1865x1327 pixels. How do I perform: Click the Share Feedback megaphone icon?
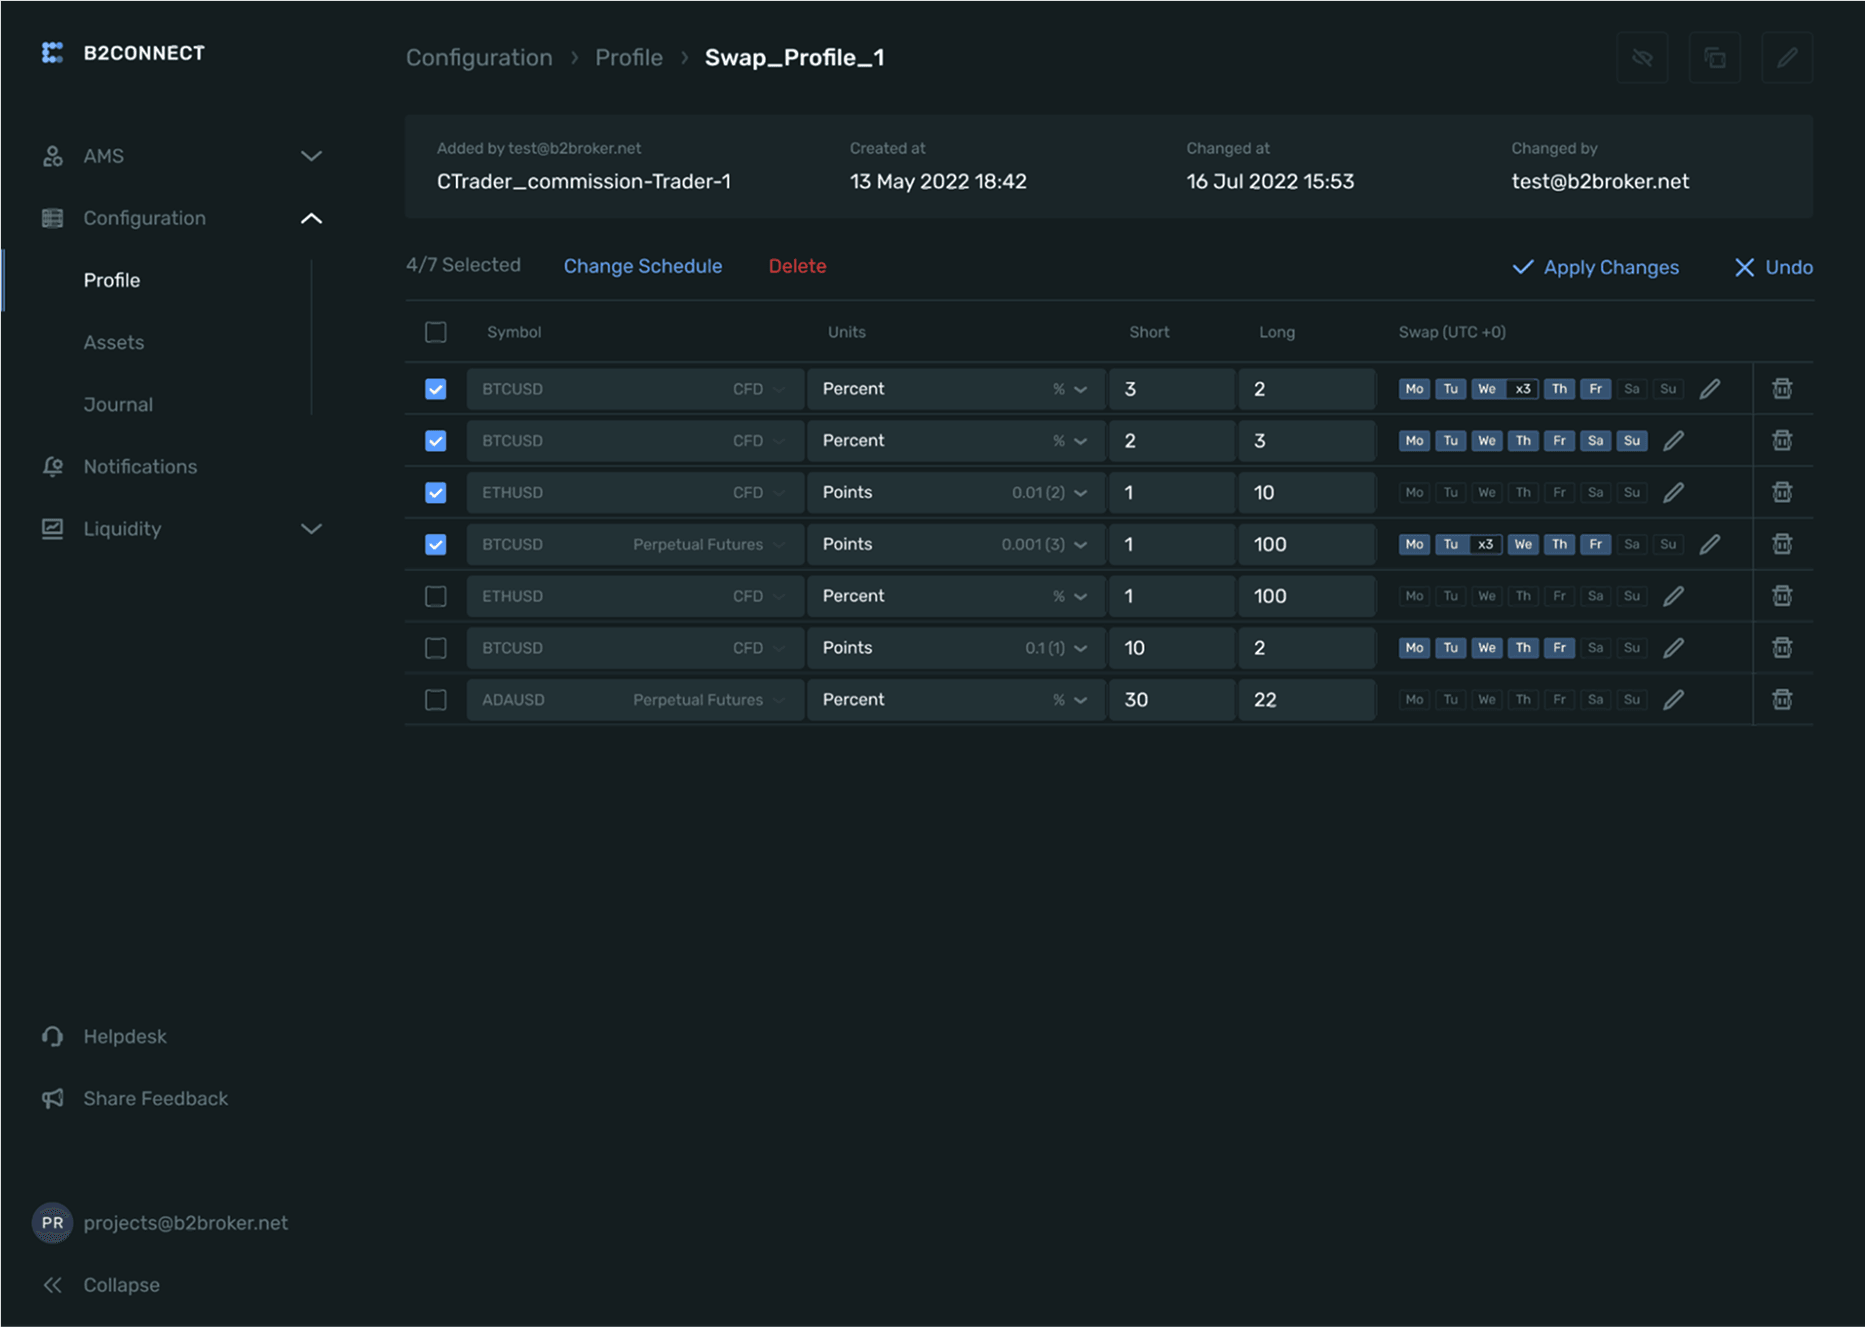53,1099
